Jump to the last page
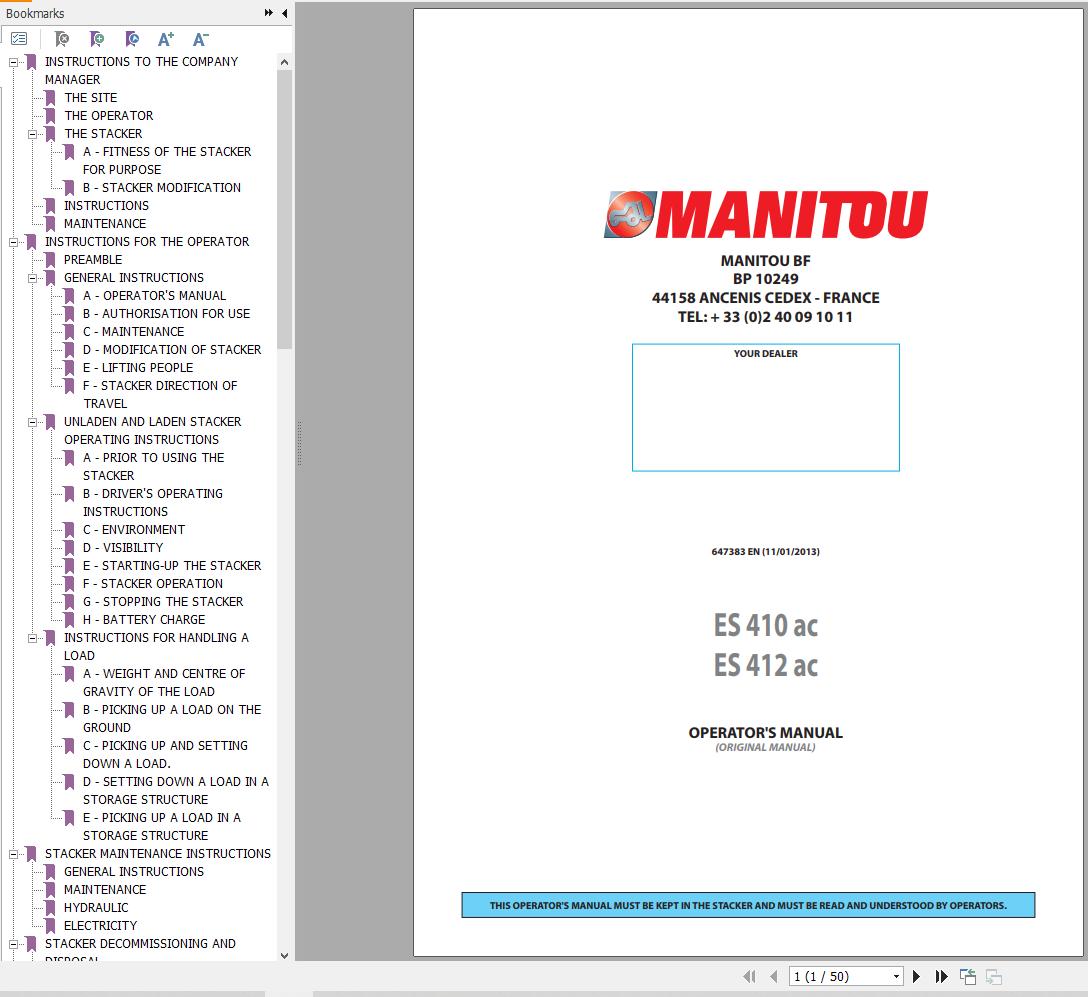Screen dimensions: 1088x997 [941, 976]
